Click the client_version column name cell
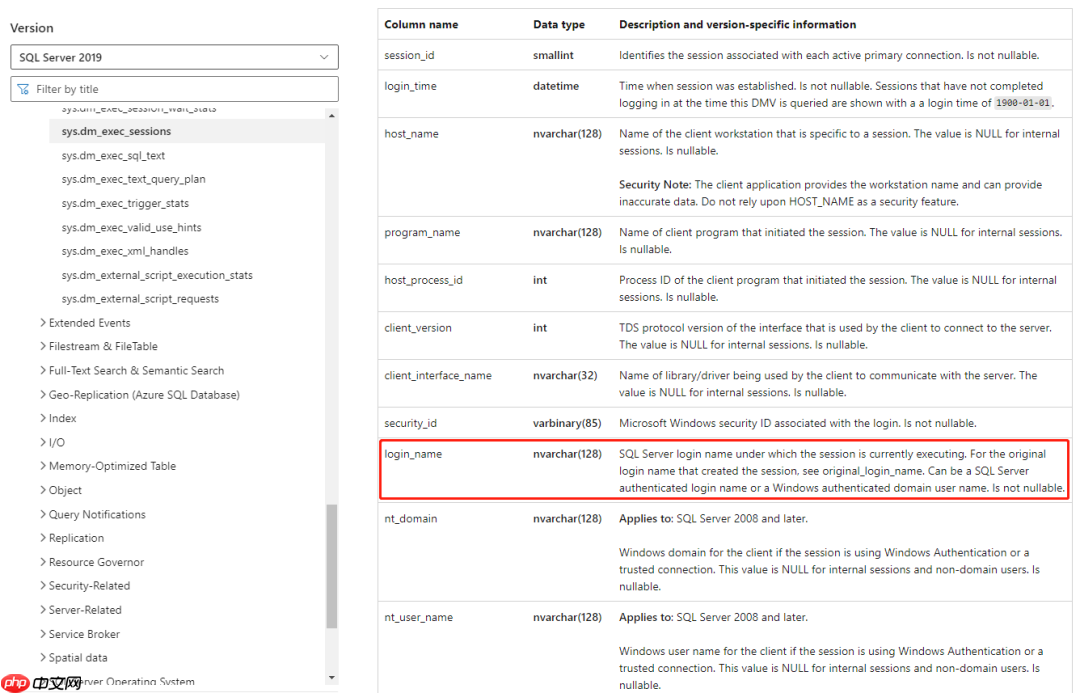This screenshot has height=693, width=1080. 418,327
